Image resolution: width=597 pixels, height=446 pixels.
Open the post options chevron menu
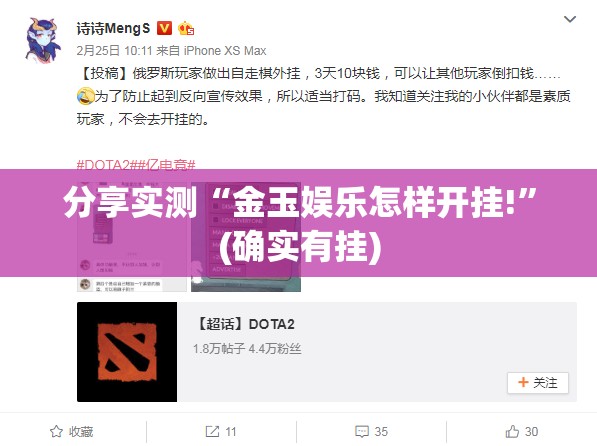(x=570, y=19)
